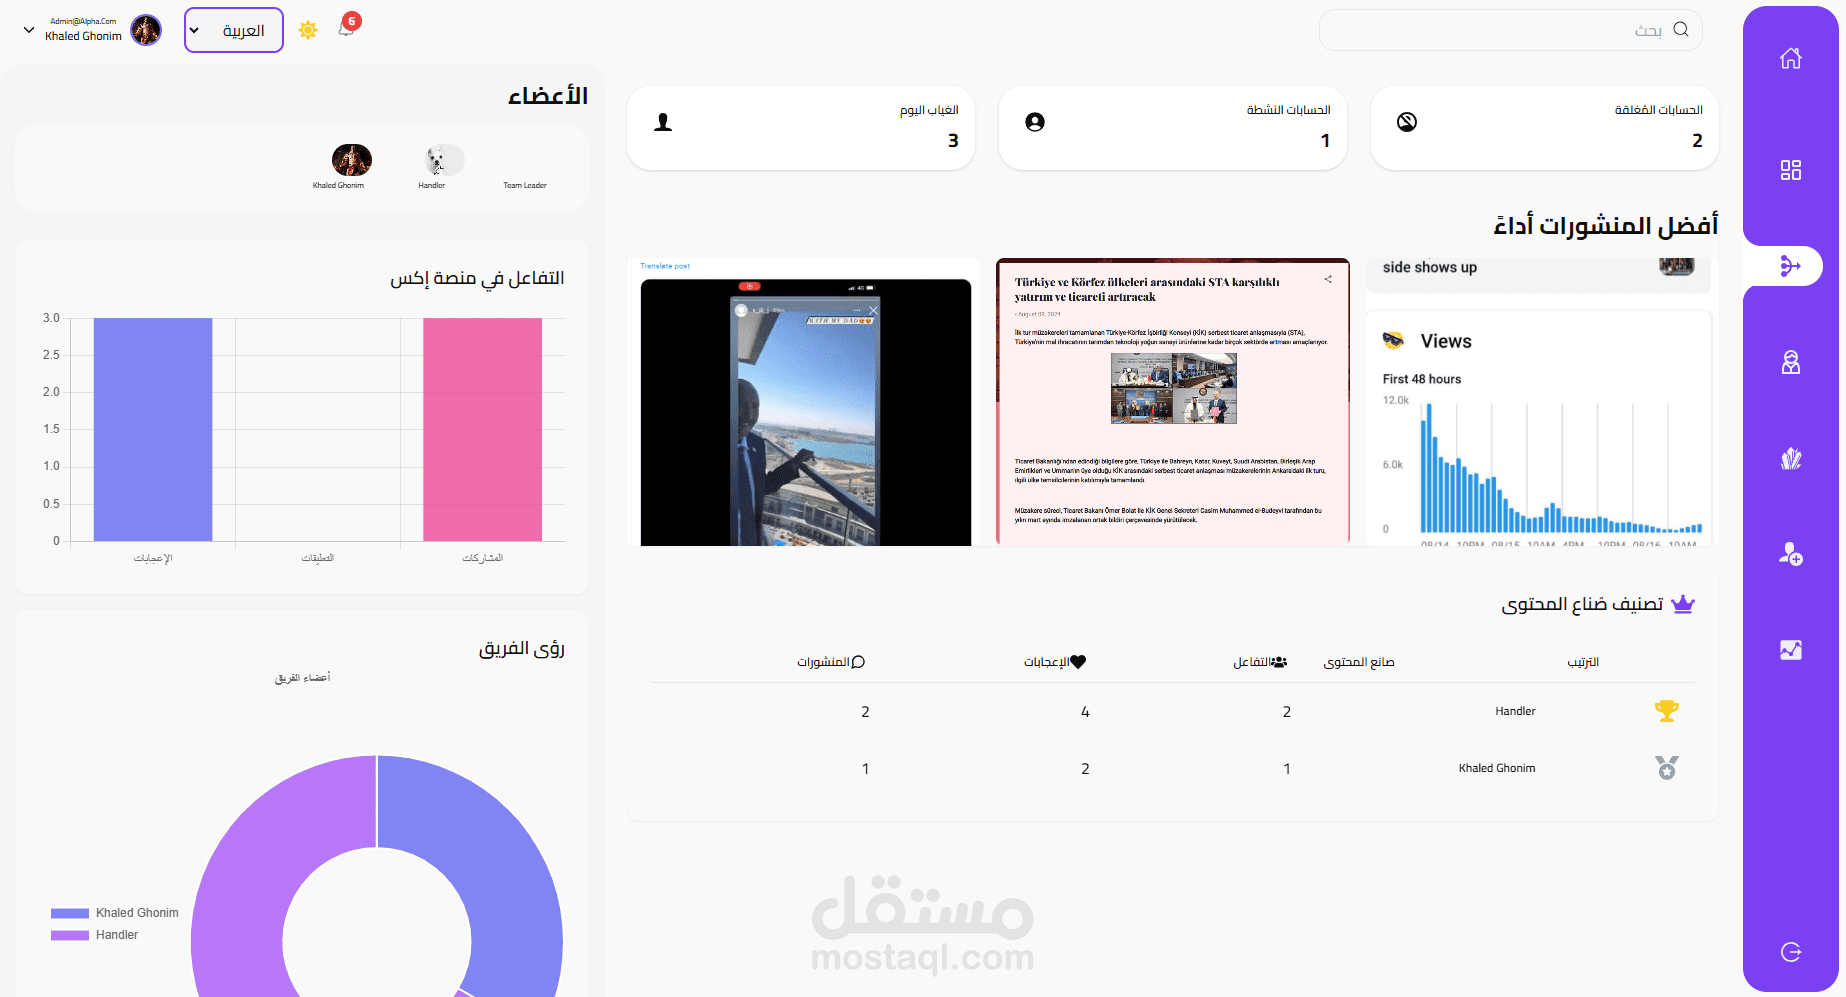Click the المنشورات column header with comment icon
The width and height of the screenshot is (1846, 997).
(x=831, y=662)
